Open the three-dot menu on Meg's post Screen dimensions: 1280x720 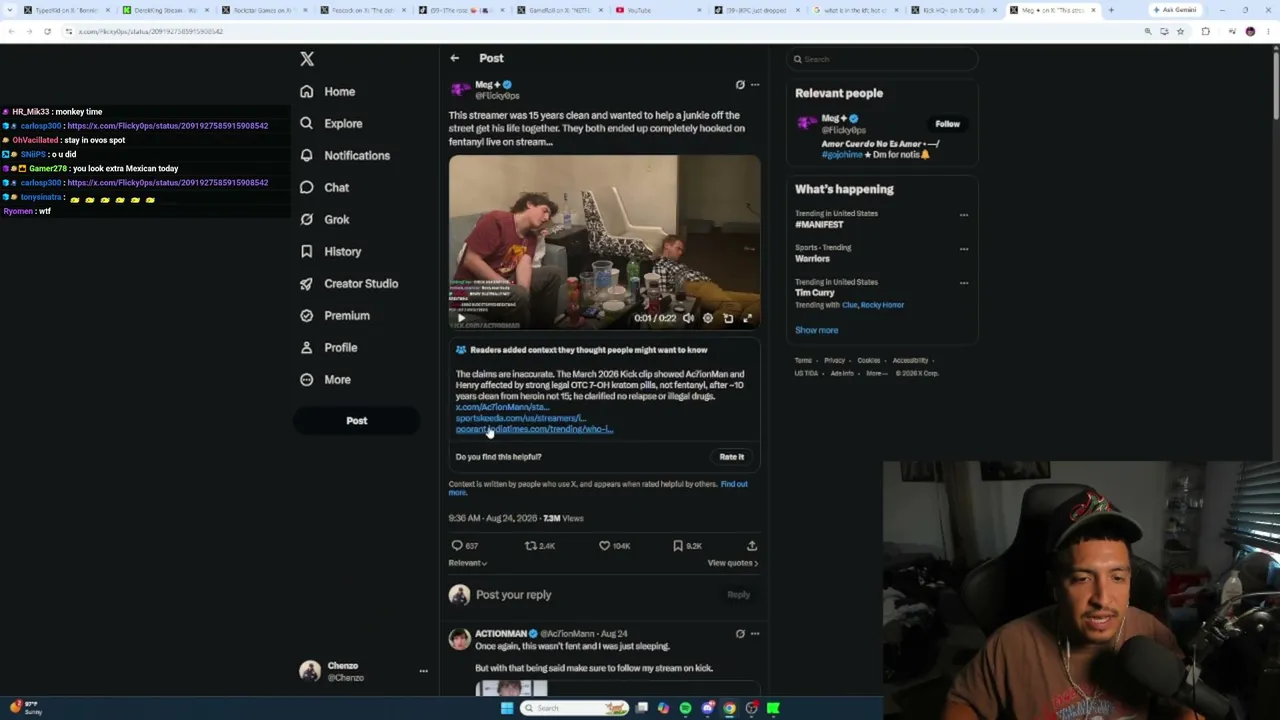[x=755, y=85]
